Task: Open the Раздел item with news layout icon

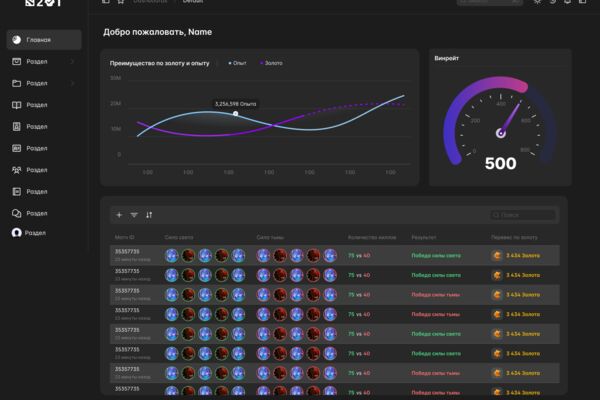Action: click(37, 191)
